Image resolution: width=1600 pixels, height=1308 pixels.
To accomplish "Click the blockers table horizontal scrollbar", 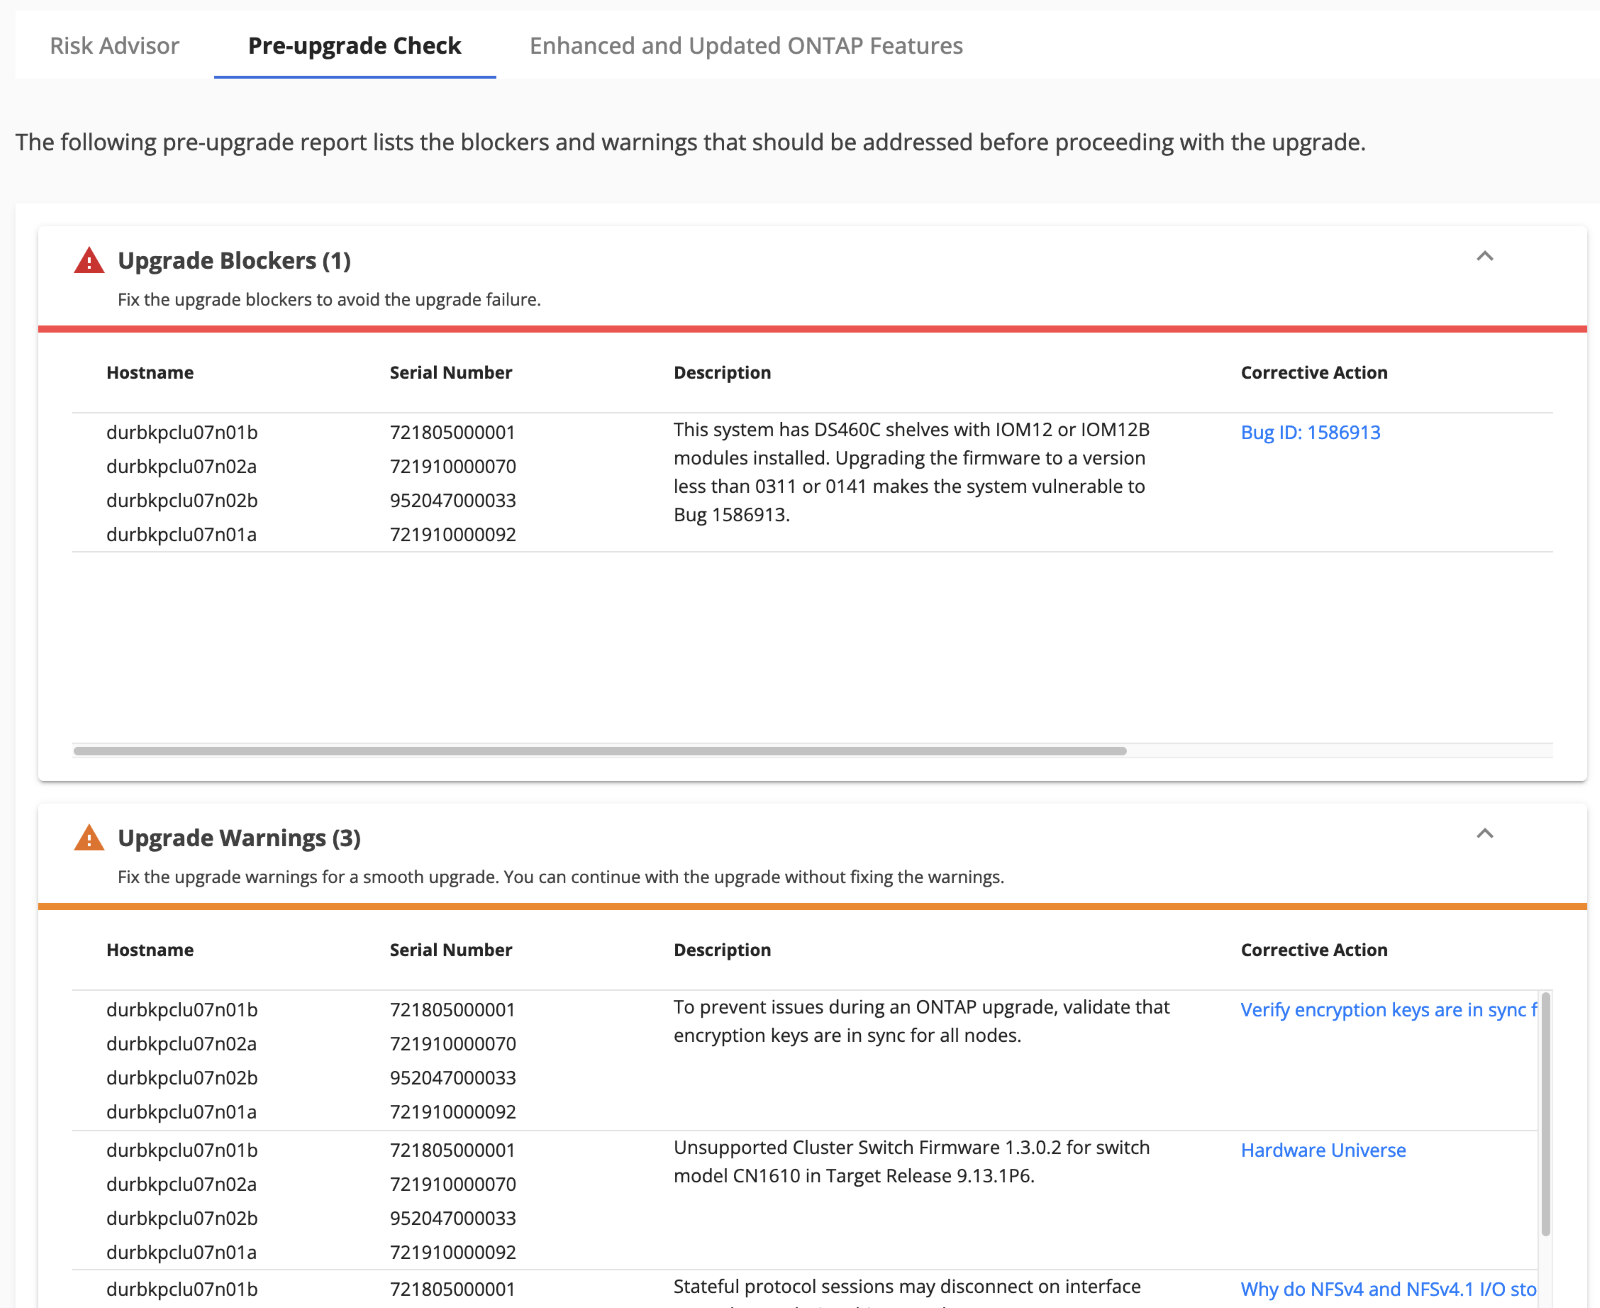I will pyautogui.click(x=600, y=751).
